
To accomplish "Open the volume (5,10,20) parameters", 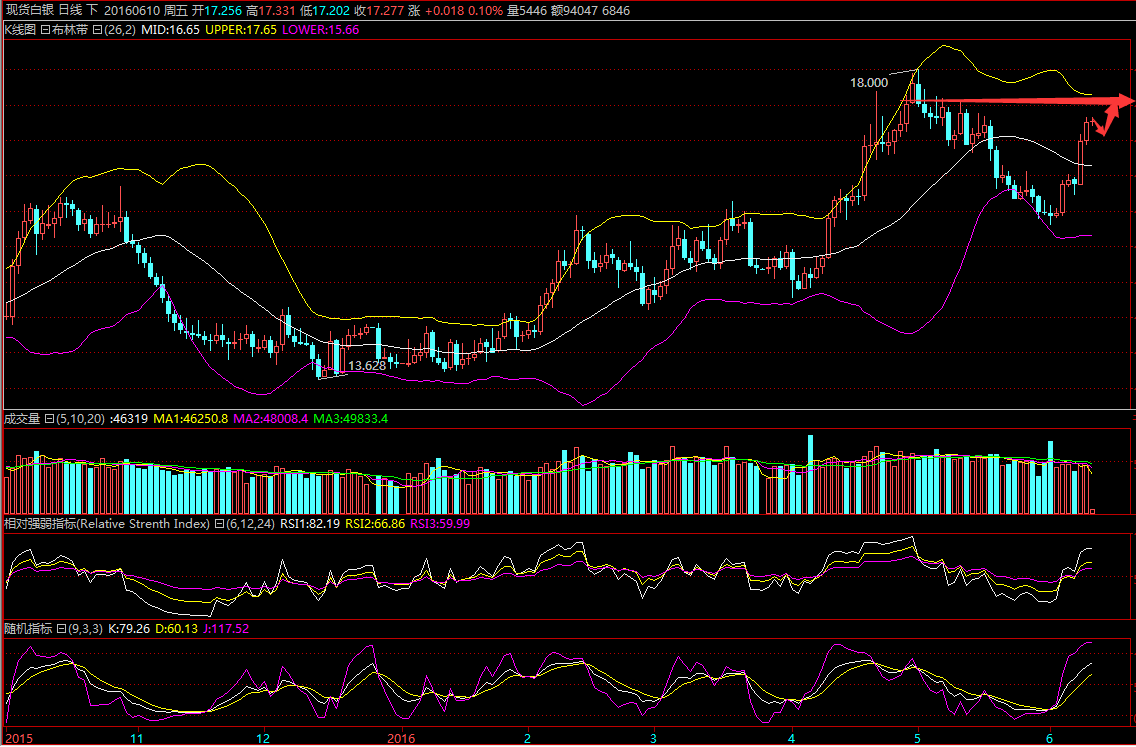I will [x=74, y=418].
